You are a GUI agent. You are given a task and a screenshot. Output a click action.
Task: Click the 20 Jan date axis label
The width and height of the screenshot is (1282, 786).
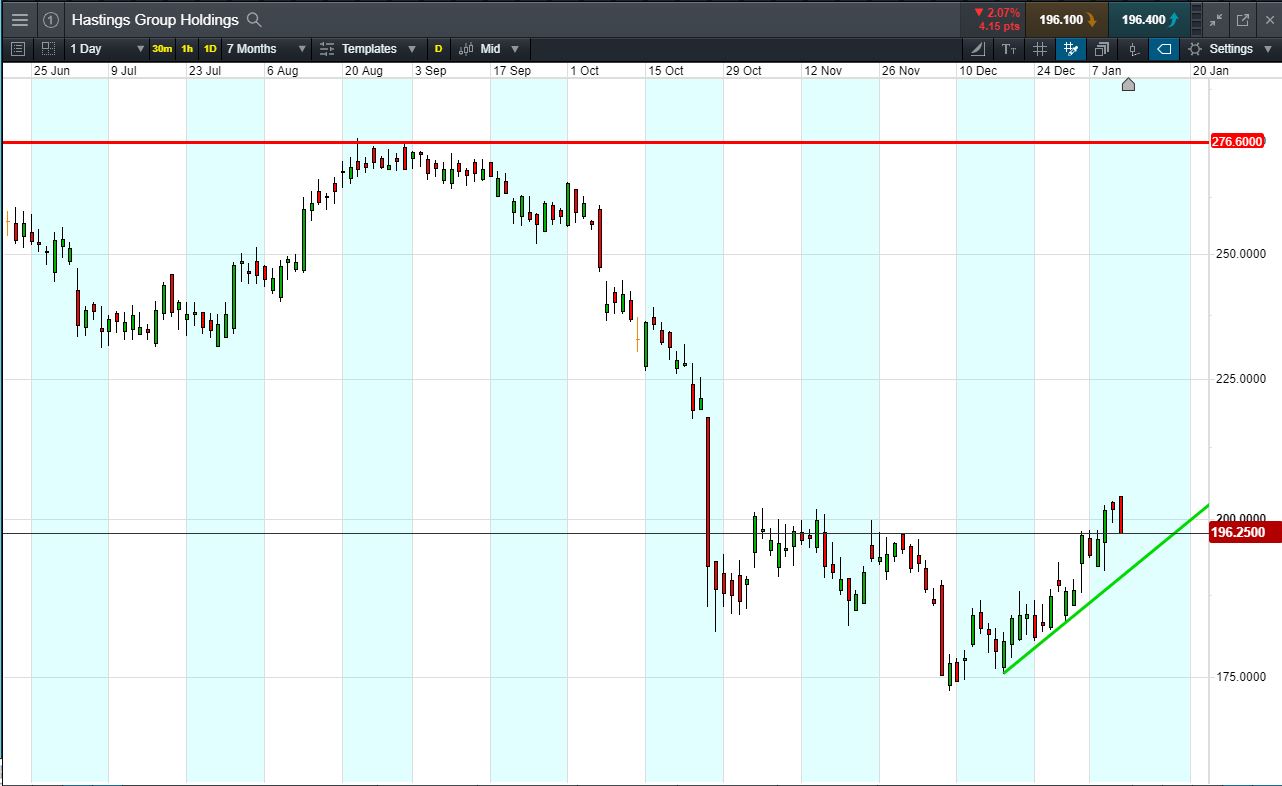click(1211, 71)
